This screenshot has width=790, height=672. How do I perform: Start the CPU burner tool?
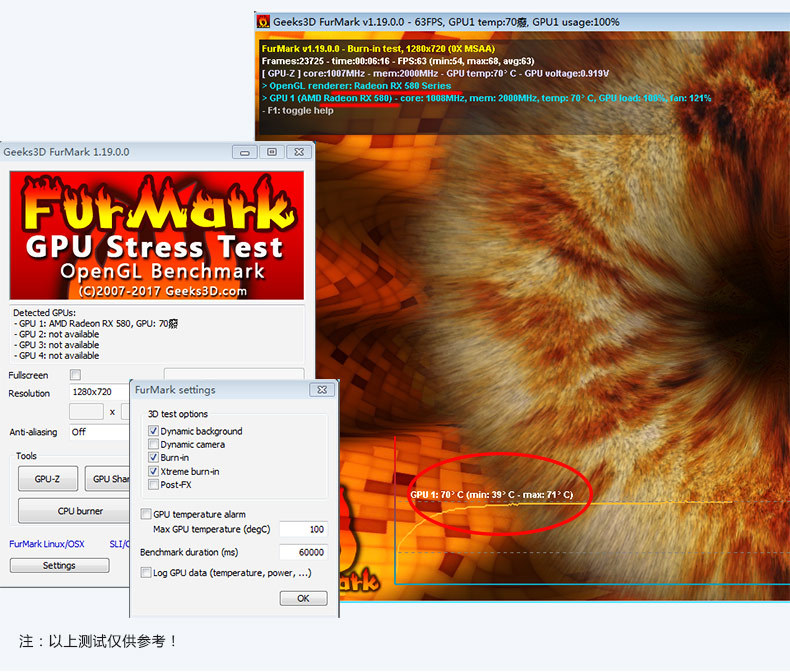tap(74, 511)
